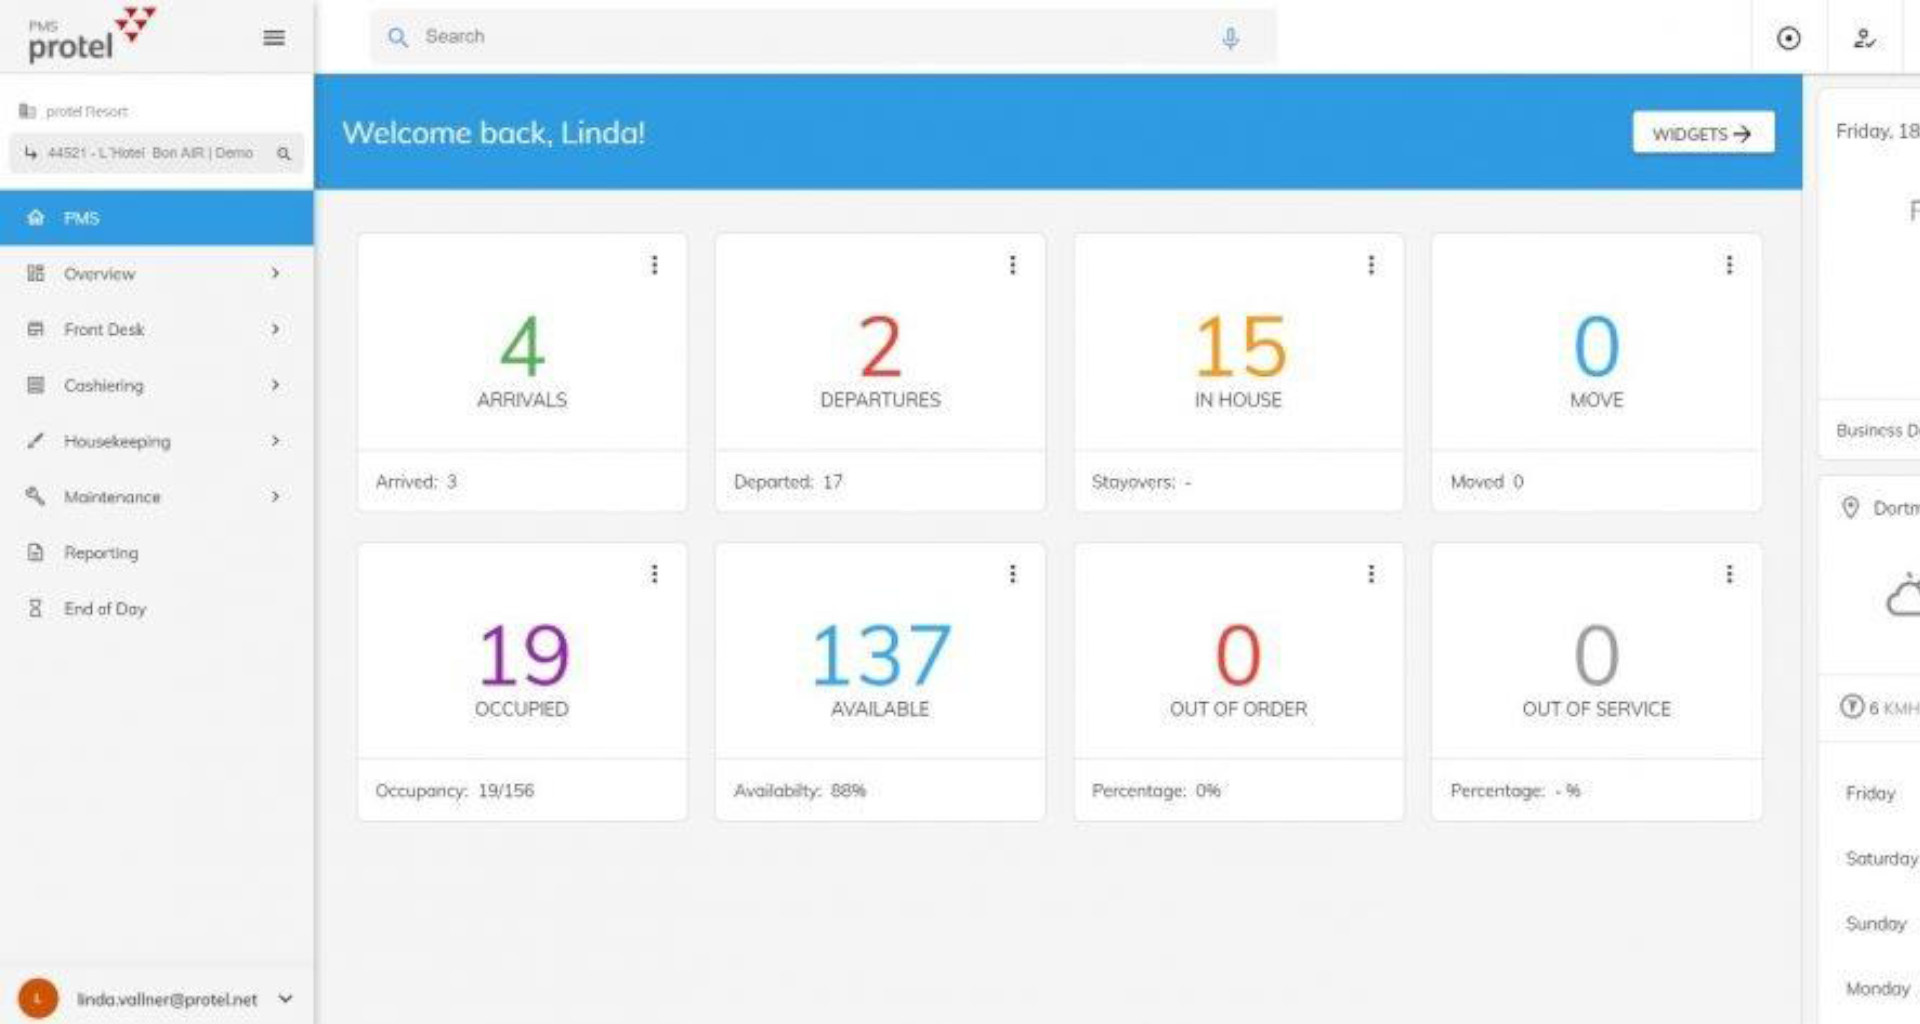Expand the Front Desk submenu chevron
The height and width of the screenshot is (1024, 1920).
point(275,329)
